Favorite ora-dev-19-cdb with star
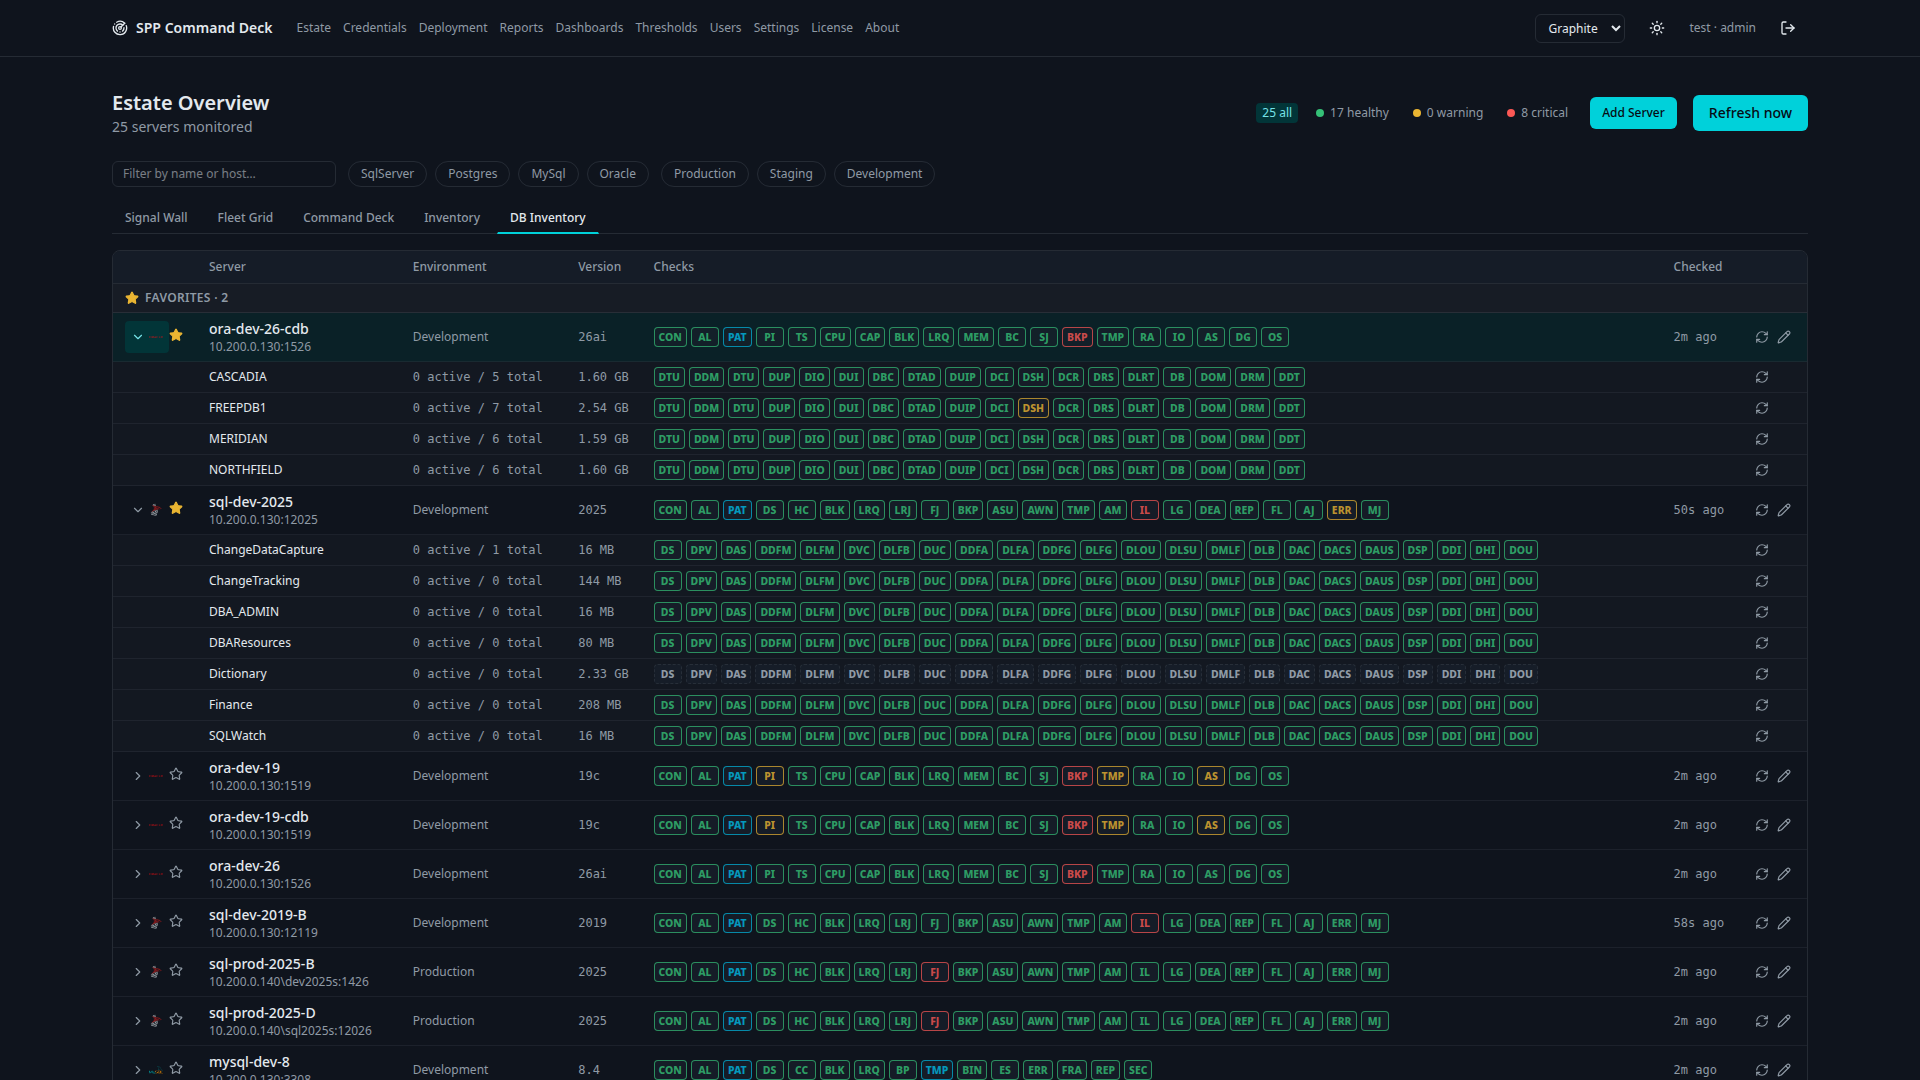The image size is (1920, 1080). pyautogui.click(x=176, y=824)
